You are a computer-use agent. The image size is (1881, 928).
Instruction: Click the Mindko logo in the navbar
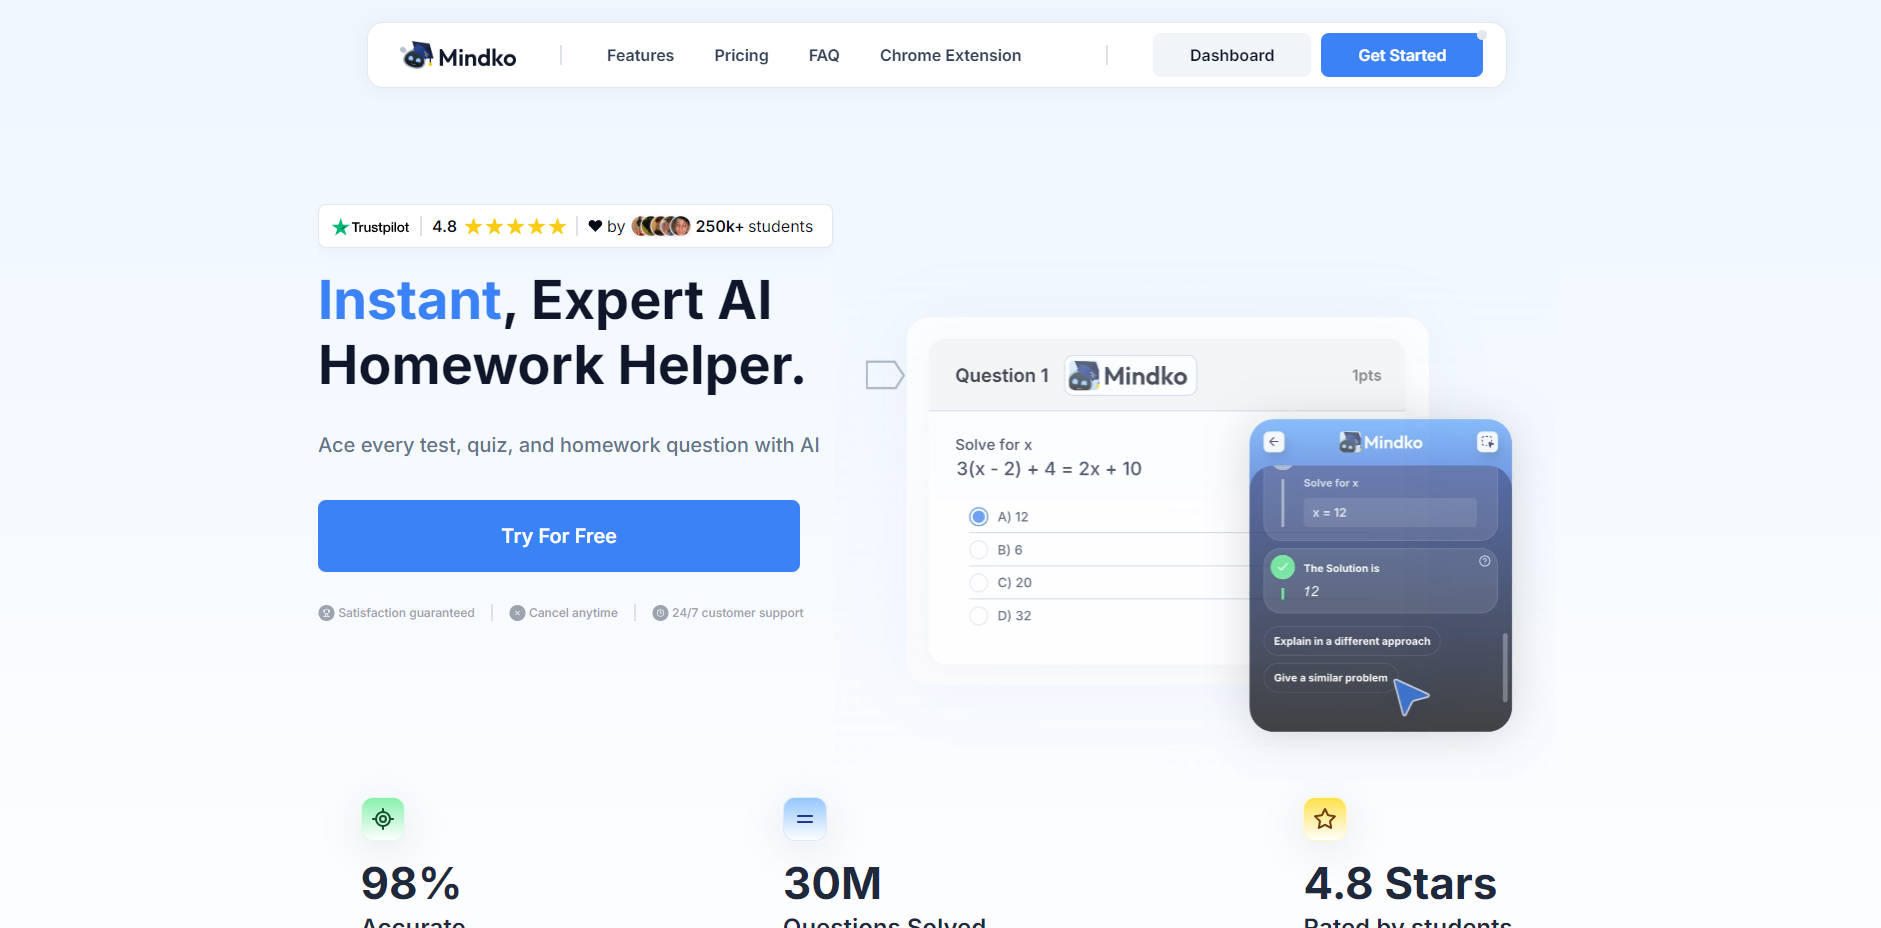point(458,56)
